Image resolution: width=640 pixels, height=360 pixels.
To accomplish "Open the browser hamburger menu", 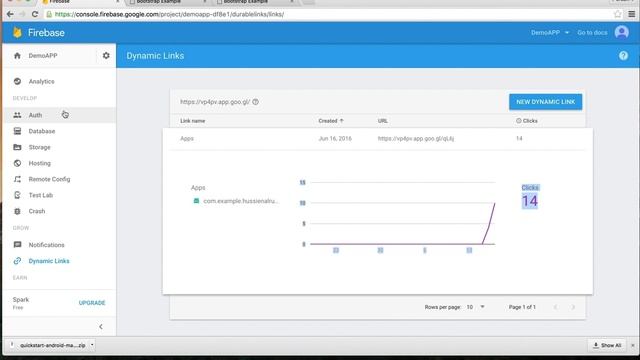I will click(x=632, y=14).
